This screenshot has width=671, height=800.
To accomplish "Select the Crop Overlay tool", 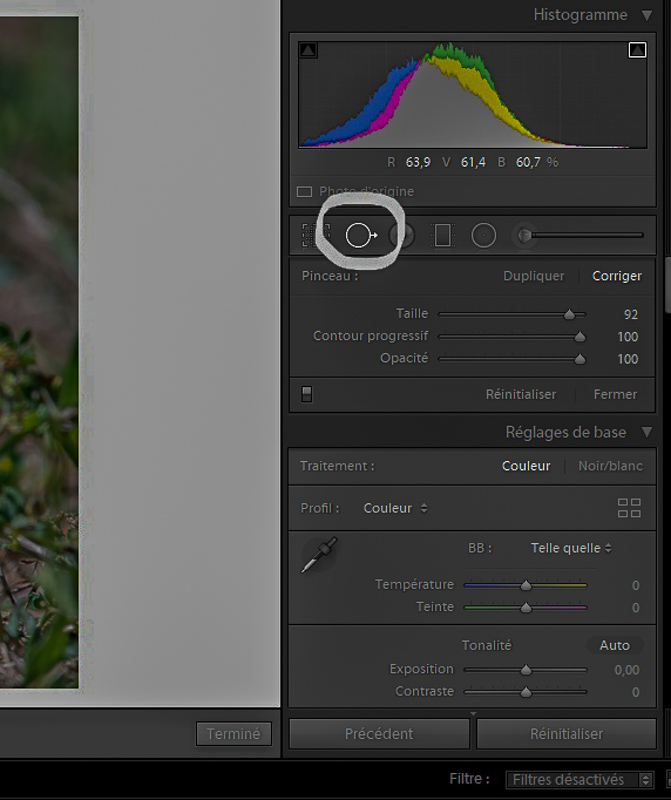I will (x=316, y=235).
